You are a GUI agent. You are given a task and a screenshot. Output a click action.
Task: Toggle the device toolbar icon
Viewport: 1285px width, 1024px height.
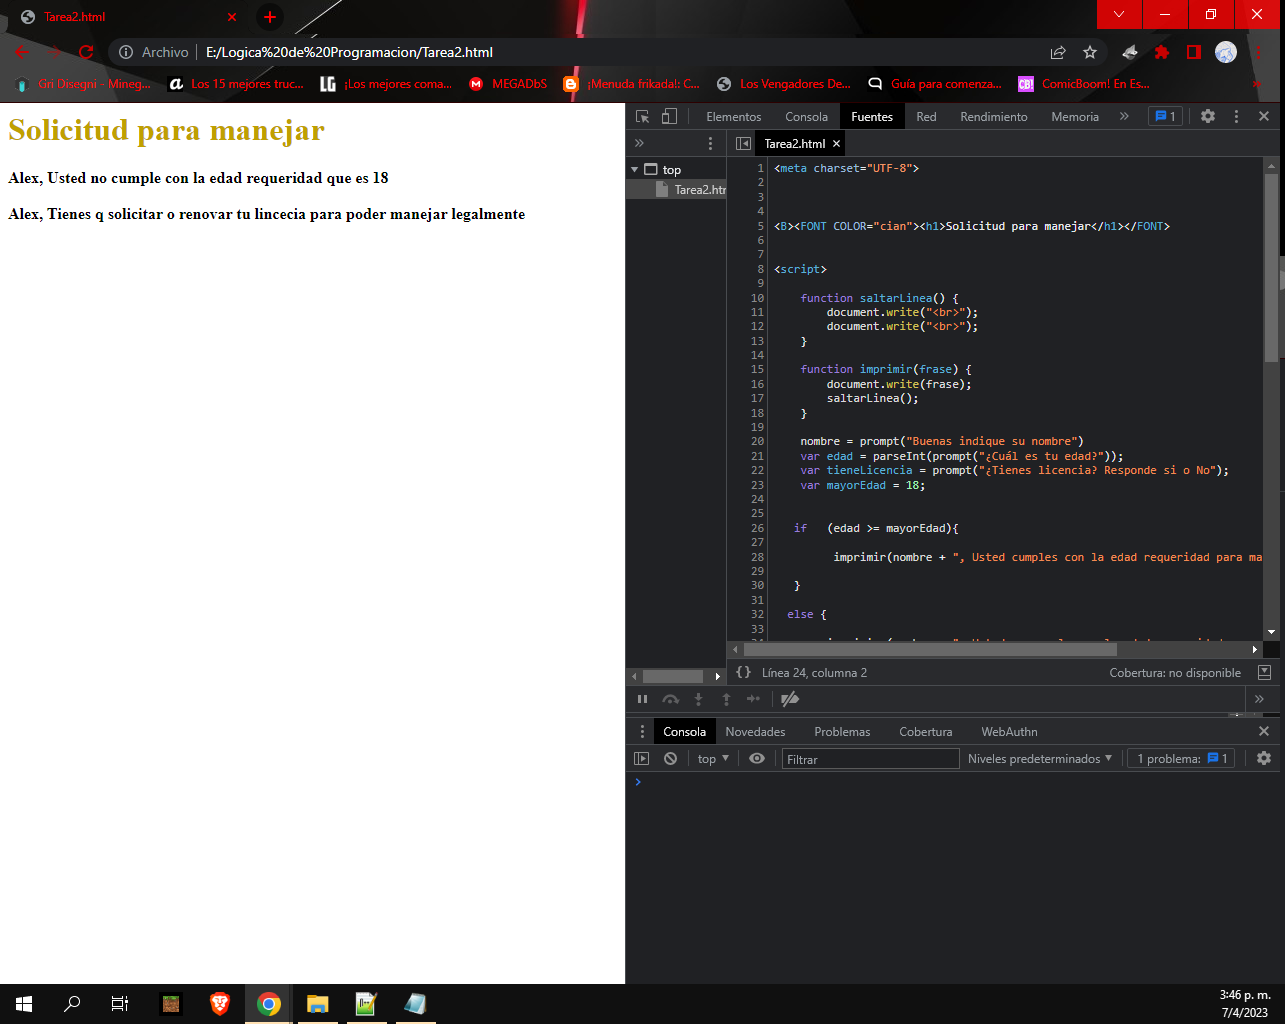click(669, 116)
